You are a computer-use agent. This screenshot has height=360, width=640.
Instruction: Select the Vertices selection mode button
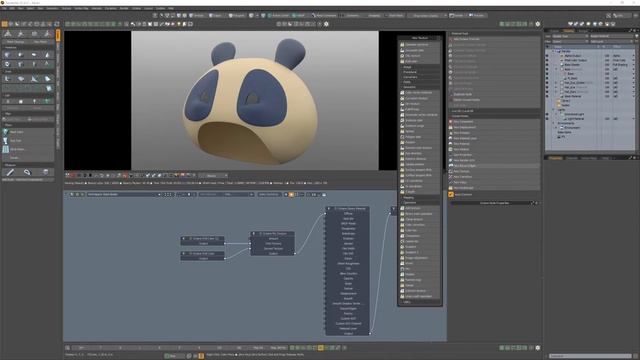(x=199, y=16)
